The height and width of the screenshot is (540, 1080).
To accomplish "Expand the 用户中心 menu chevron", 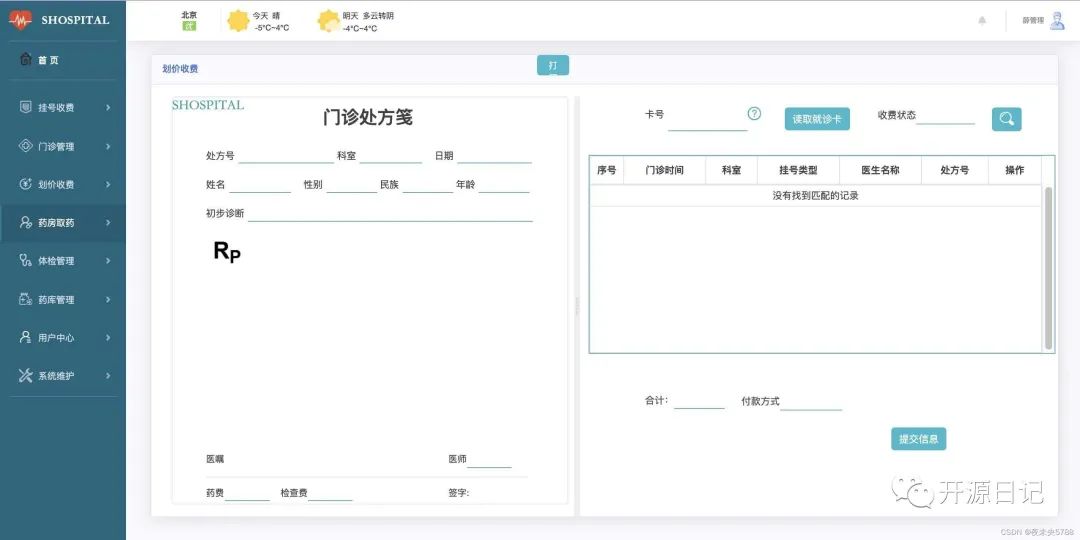I will pyautogui.click(x=108, y=338).
